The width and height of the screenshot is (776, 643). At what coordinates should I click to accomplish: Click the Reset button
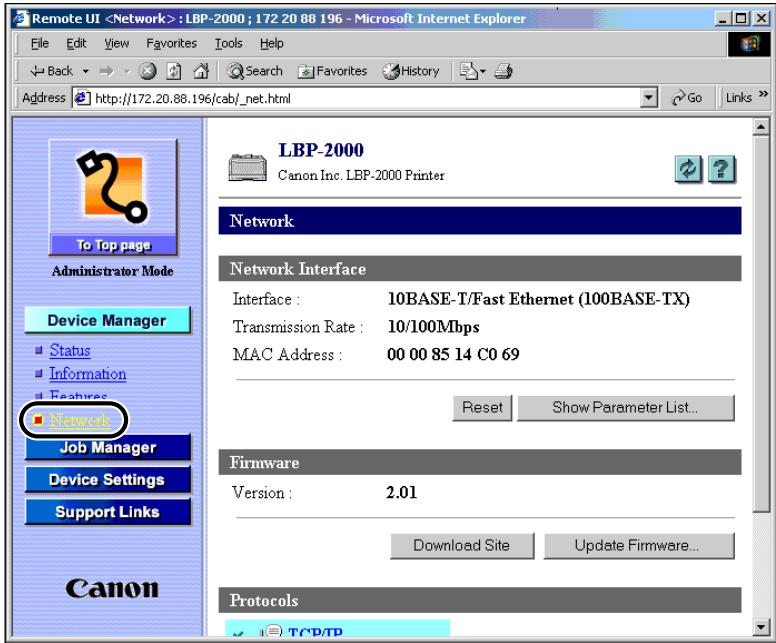[482, 407]
